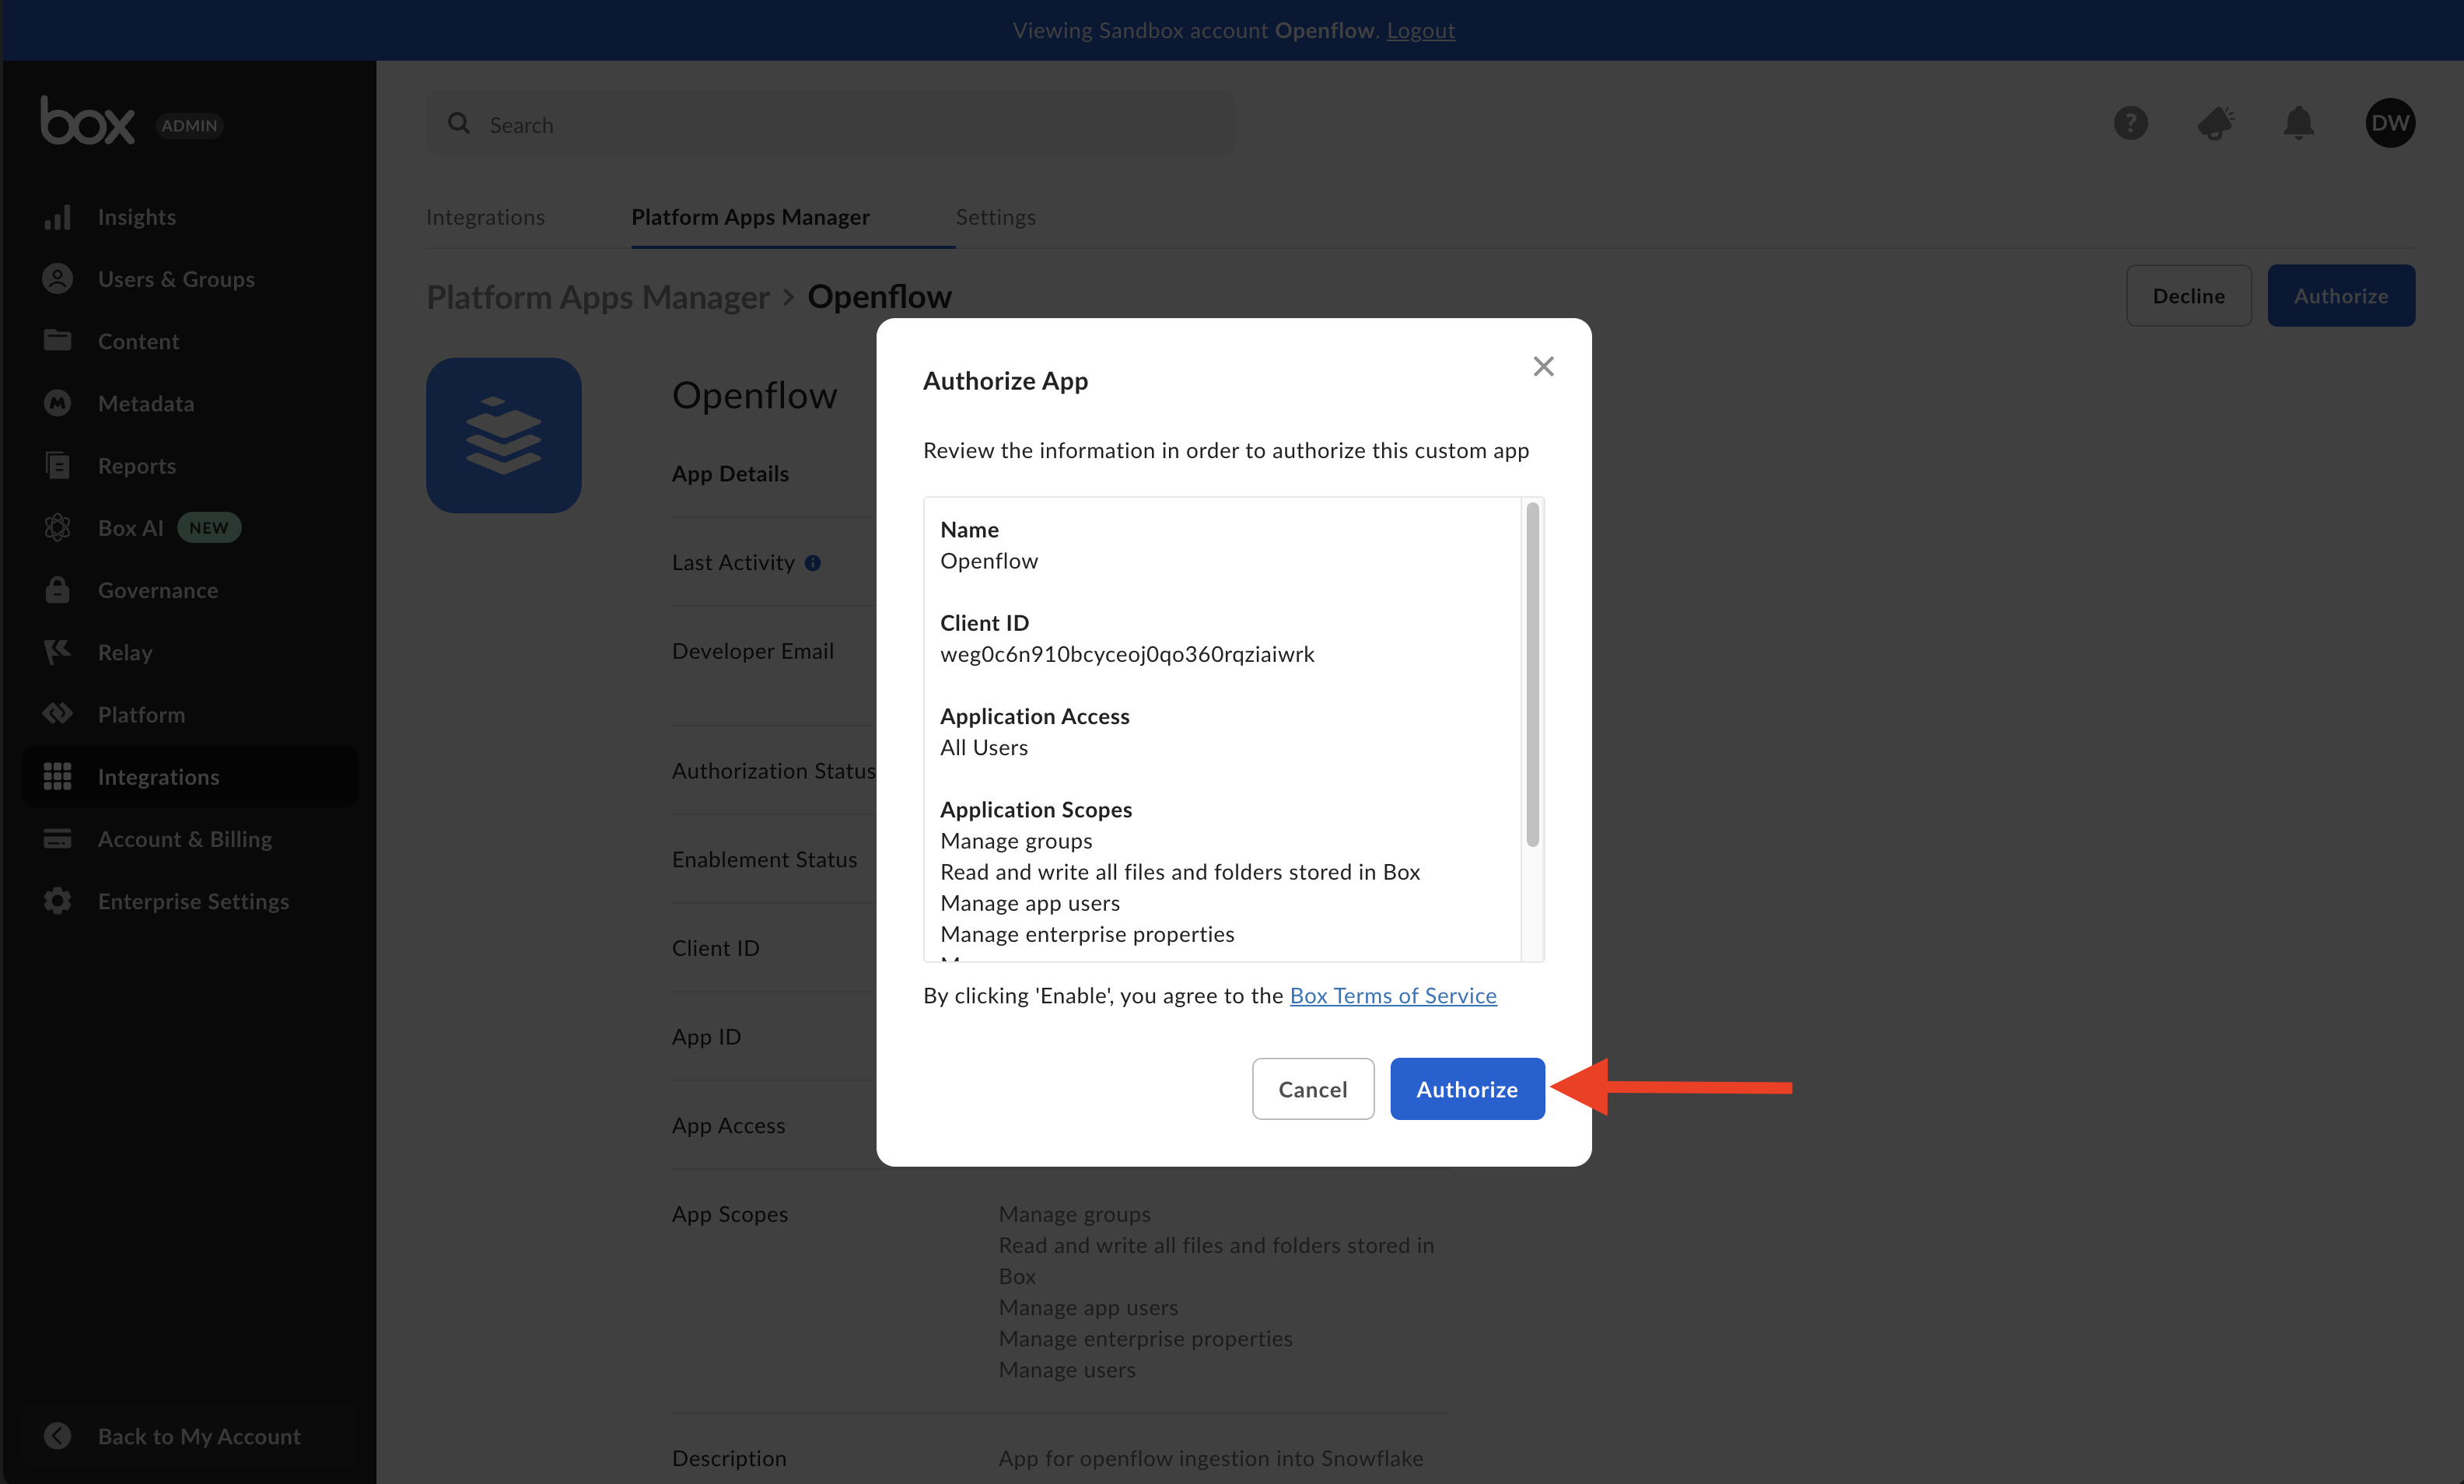Image resolution: width=2464 pixels, height=1484 pixels.
Task: Open the help question mark icon
Action: 2130,123
